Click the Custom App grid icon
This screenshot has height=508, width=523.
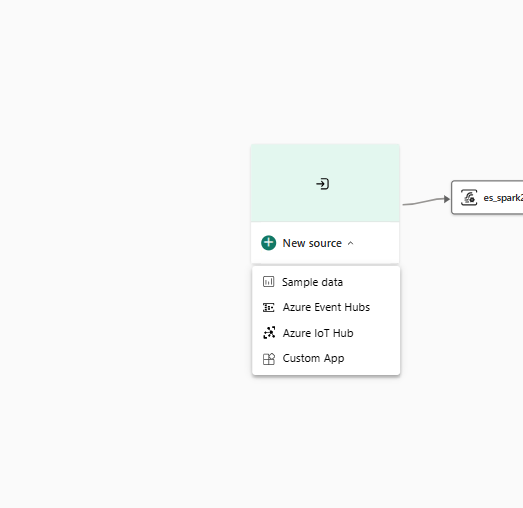(x=269, y=359)
